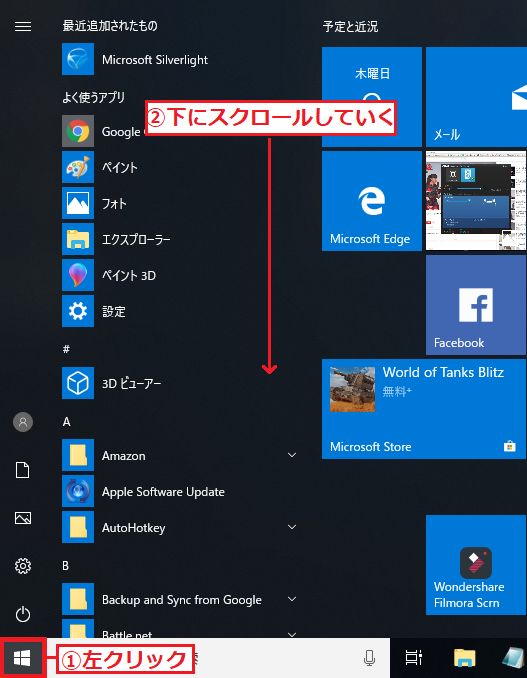Open the フォト app icon
The height and width of the screenshot is (678, 527).
pyautogui.click(x=78, y=203)
